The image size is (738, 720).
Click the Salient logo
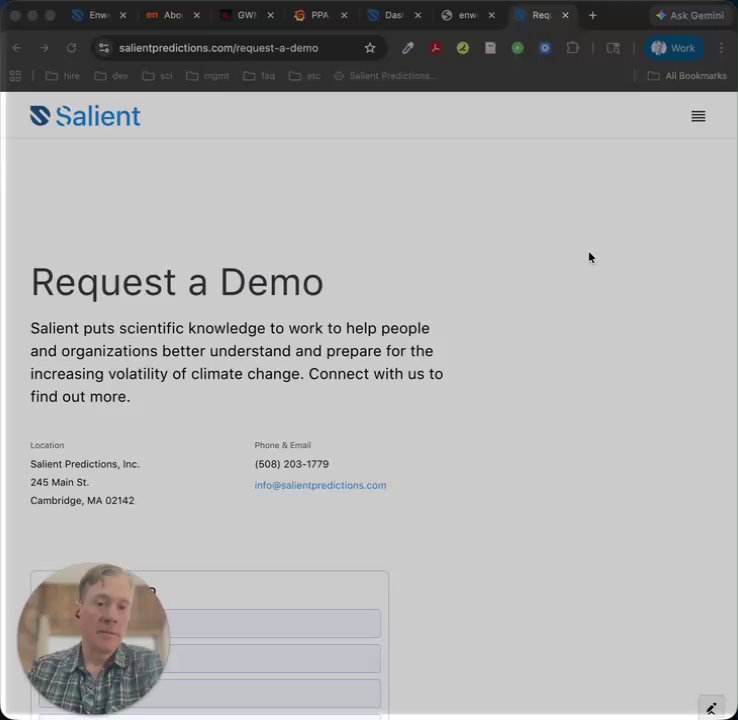click(x=85, y=116)
